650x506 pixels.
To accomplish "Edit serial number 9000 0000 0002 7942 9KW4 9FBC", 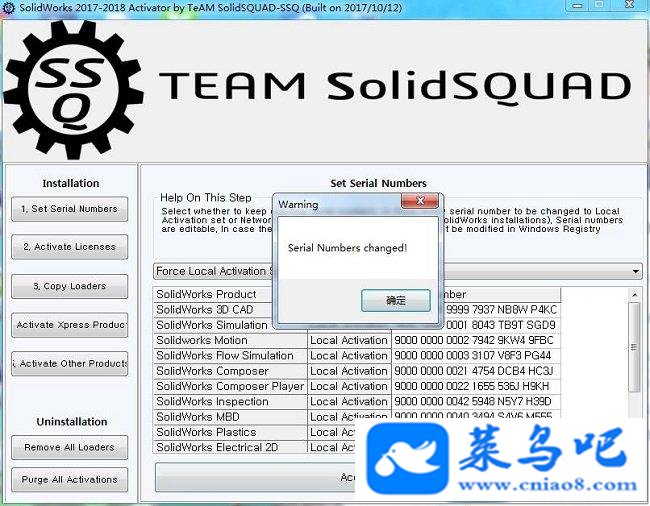I will click(x=476, y=340).
